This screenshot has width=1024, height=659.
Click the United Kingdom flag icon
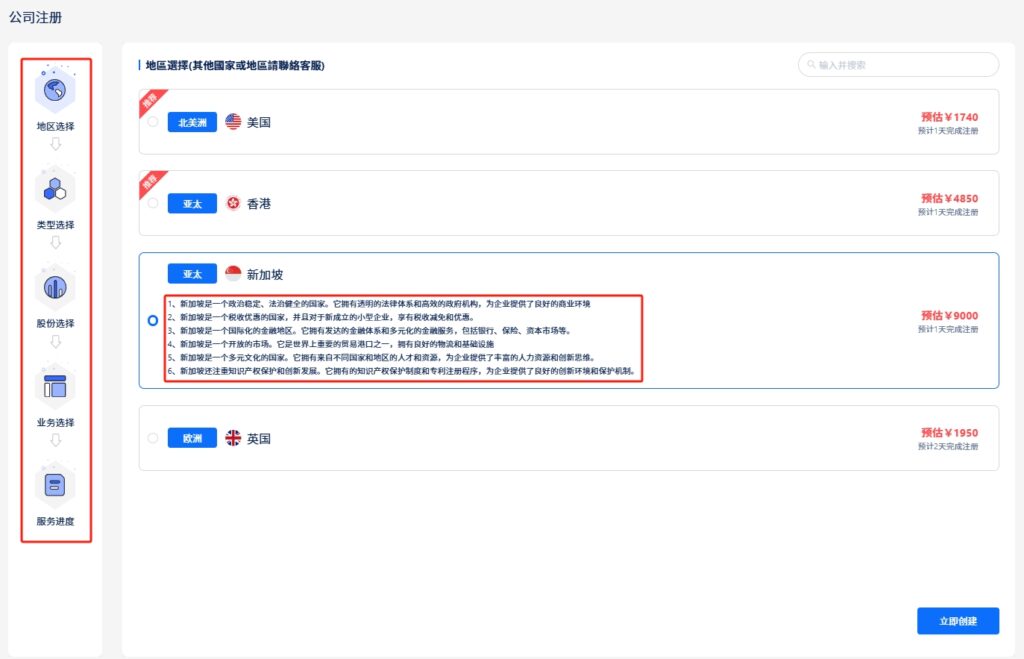click(233, 438)
